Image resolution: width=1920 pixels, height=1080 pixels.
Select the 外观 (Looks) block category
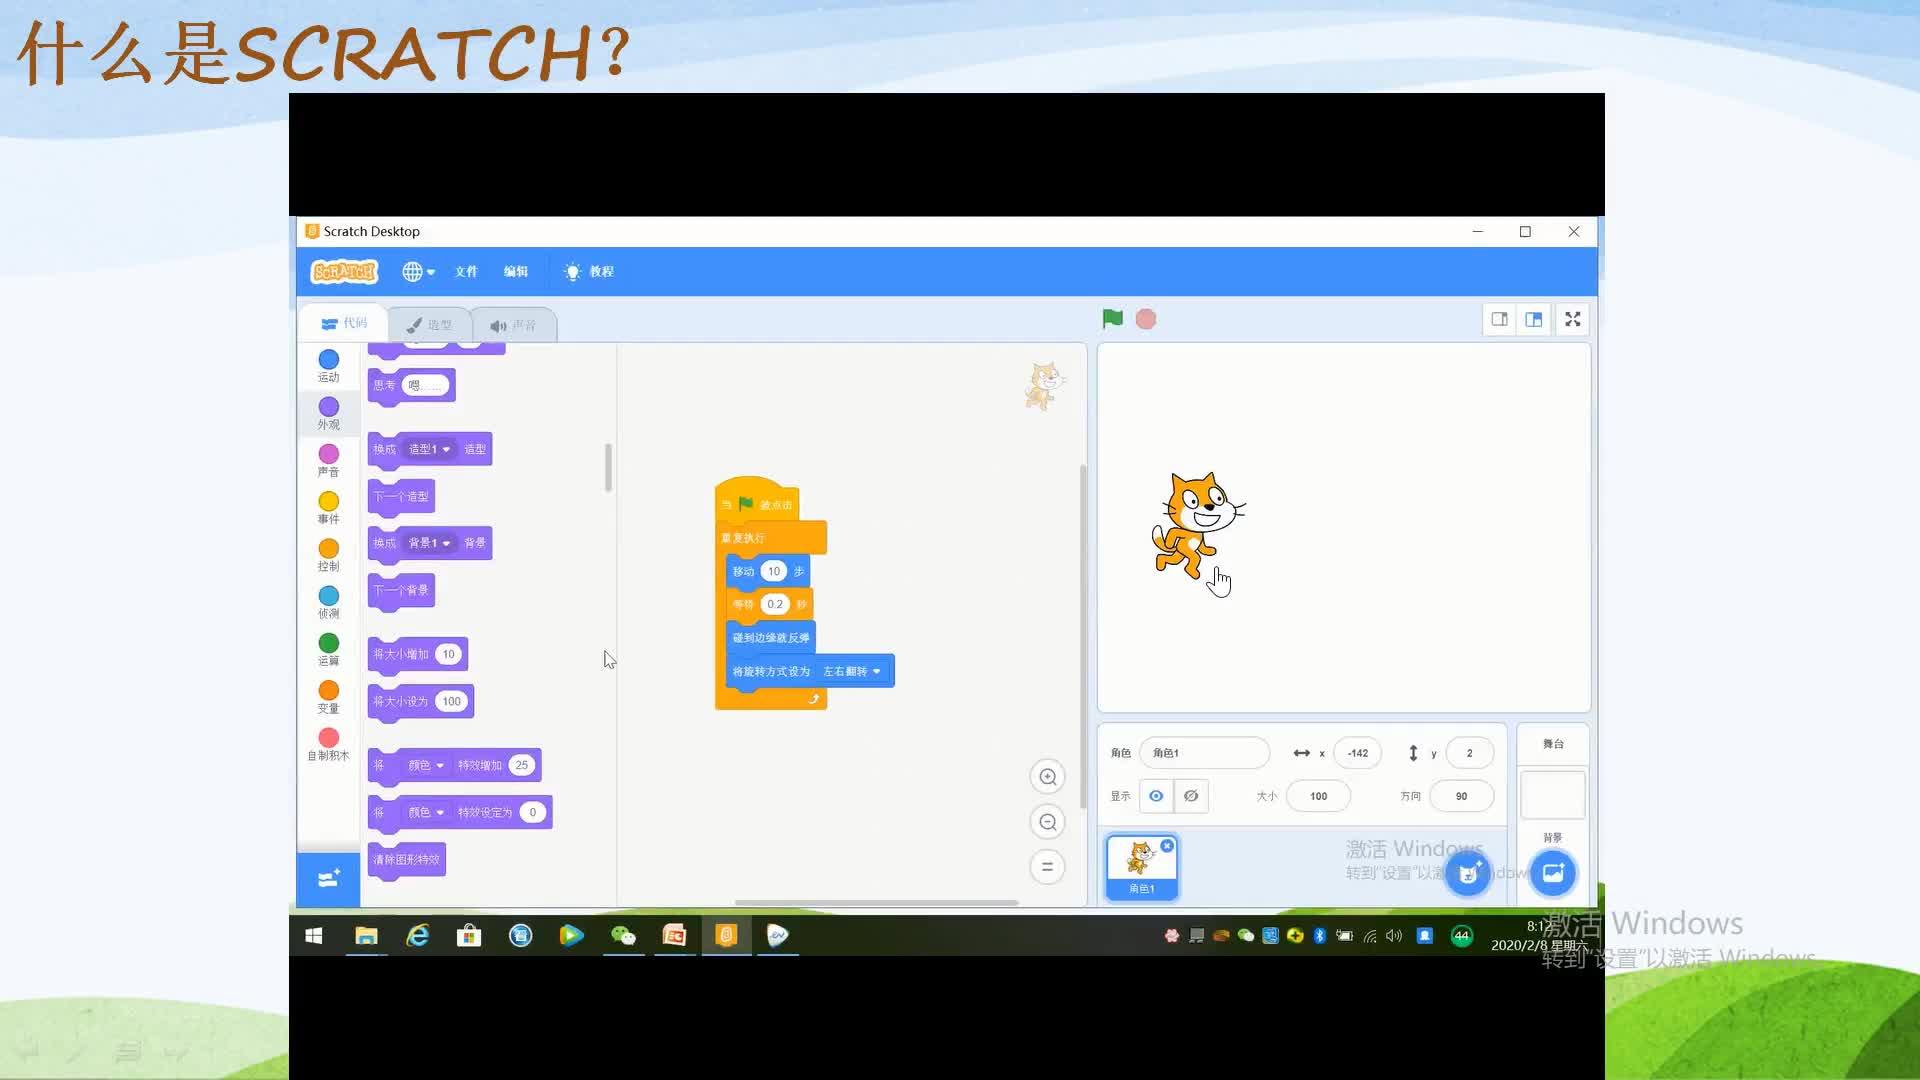pos(328,413)
